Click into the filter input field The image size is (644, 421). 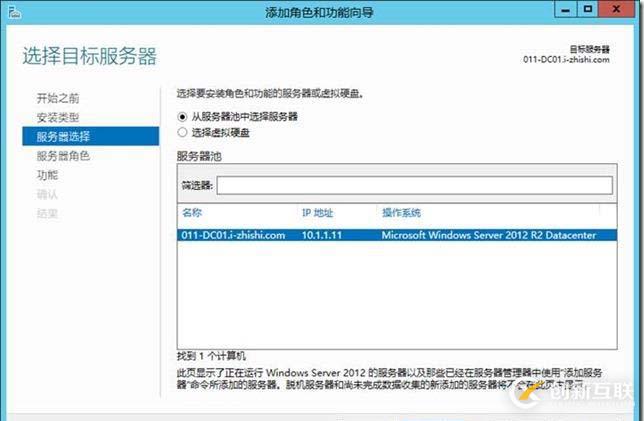point(415,185)
